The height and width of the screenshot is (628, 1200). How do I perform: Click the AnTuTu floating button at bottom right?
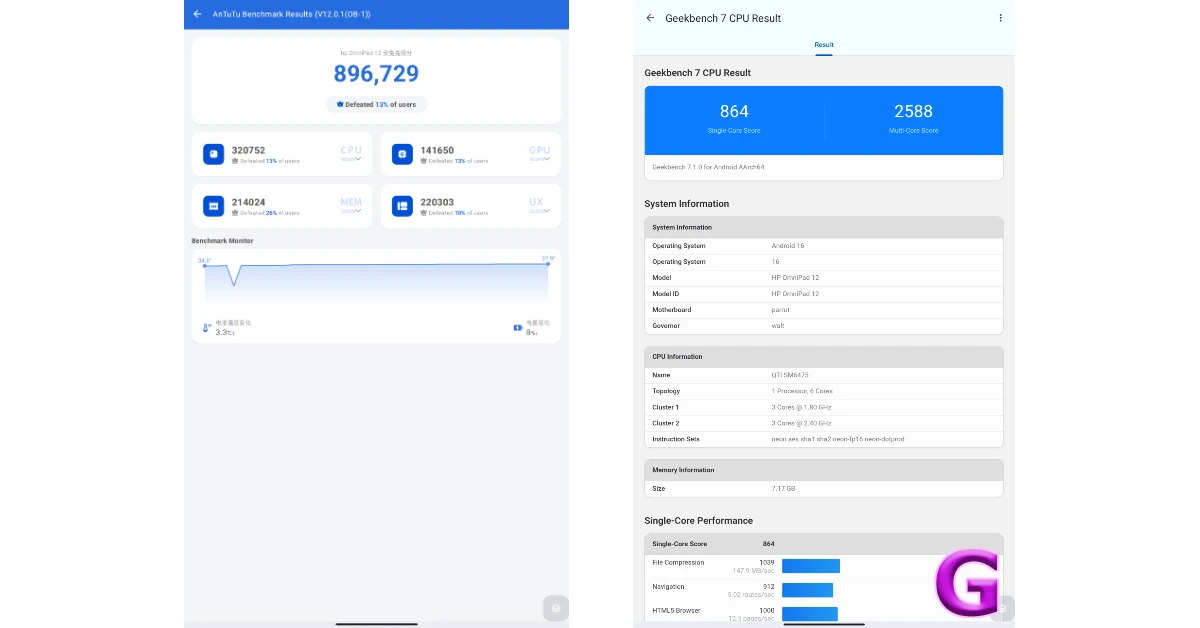point(556,608)
